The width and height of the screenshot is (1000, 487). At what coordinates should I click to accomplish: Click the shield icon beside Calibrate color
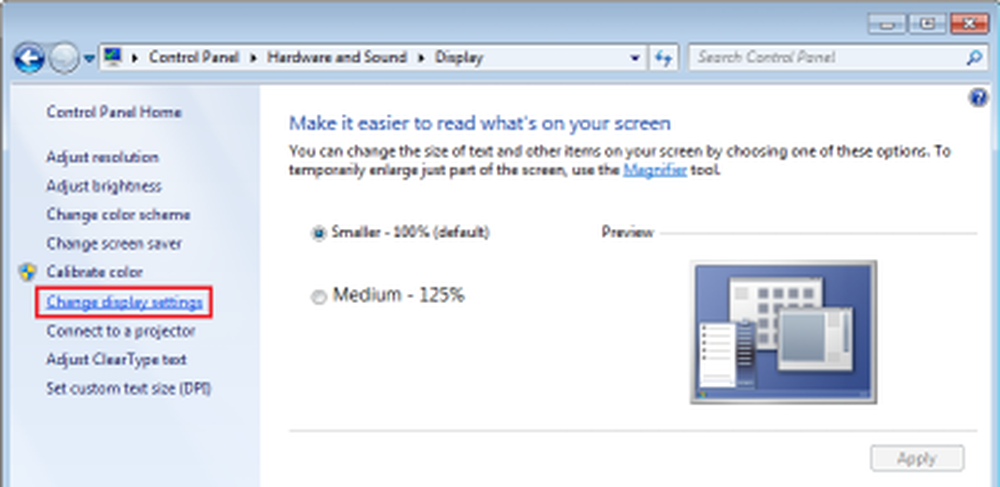(28, 272)
